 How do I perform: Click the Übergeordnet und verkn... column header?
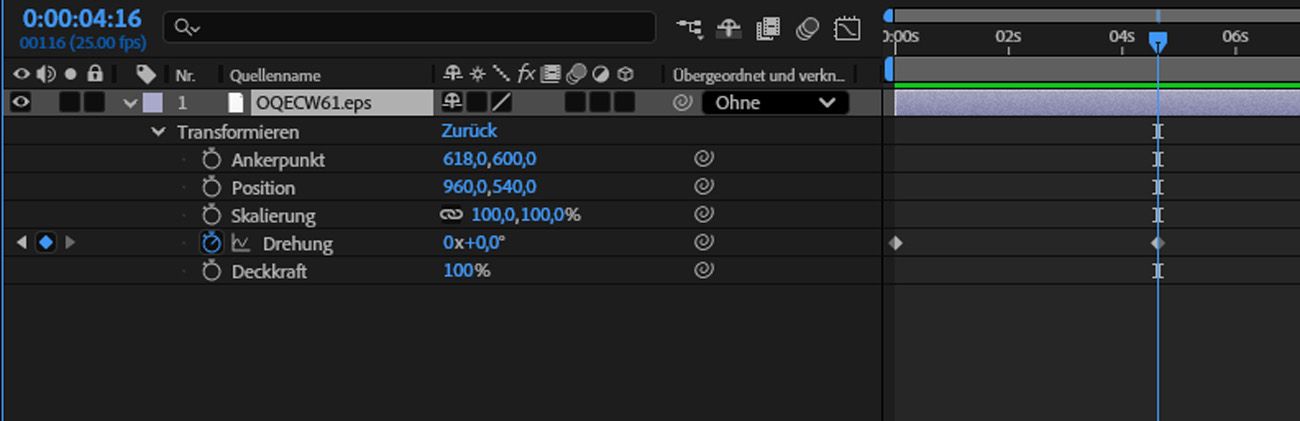pos(758,75)
